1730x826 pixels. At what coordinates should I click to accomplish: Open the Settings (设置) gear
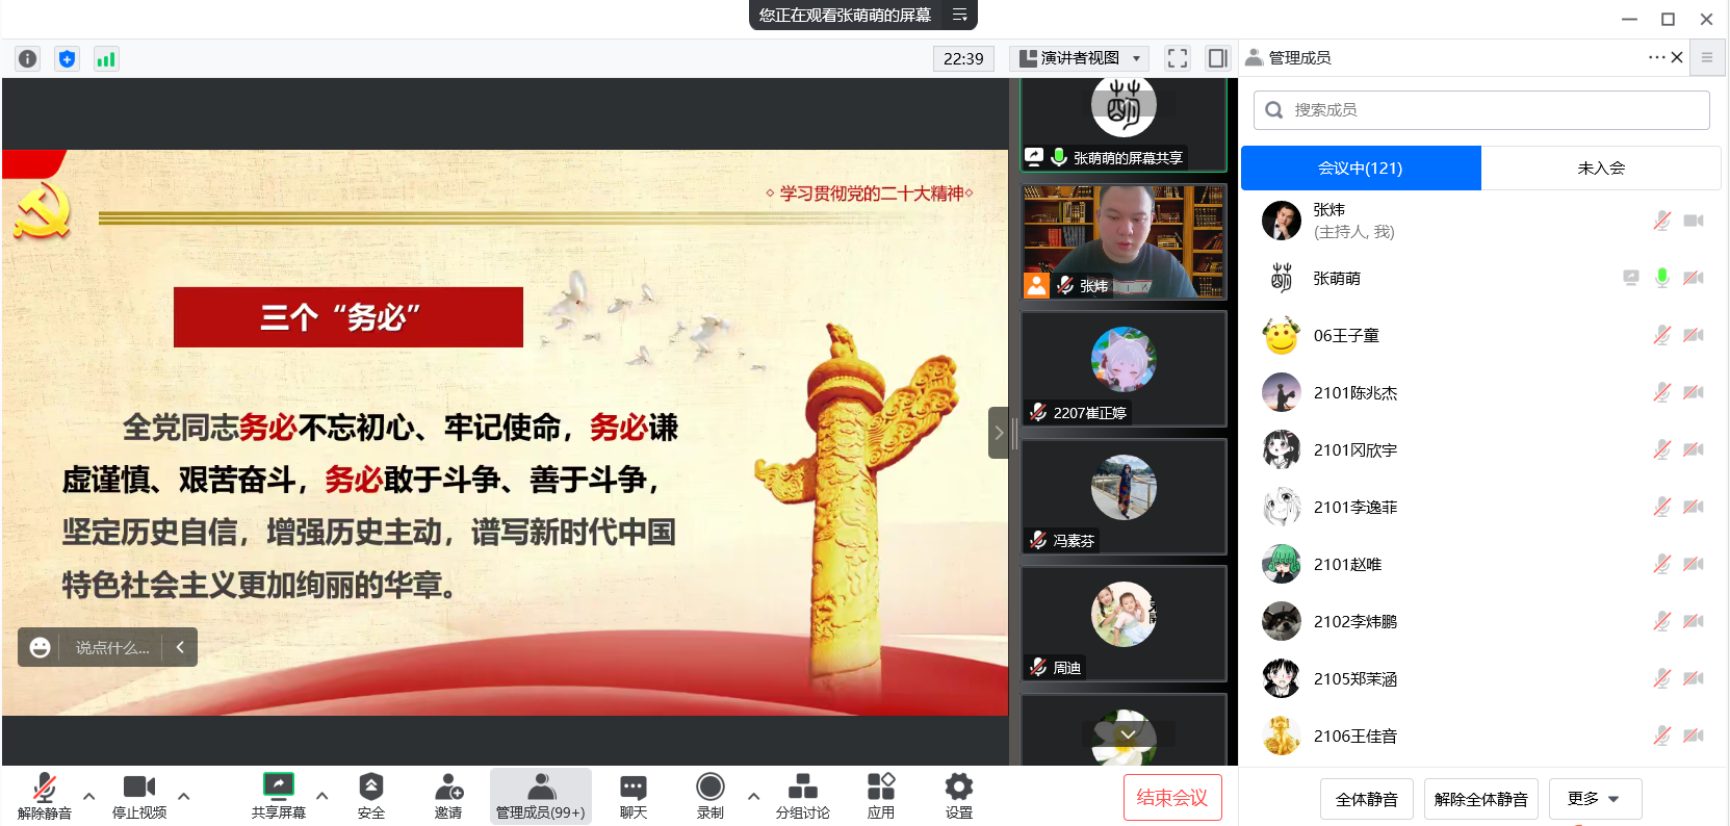[958, 796]
